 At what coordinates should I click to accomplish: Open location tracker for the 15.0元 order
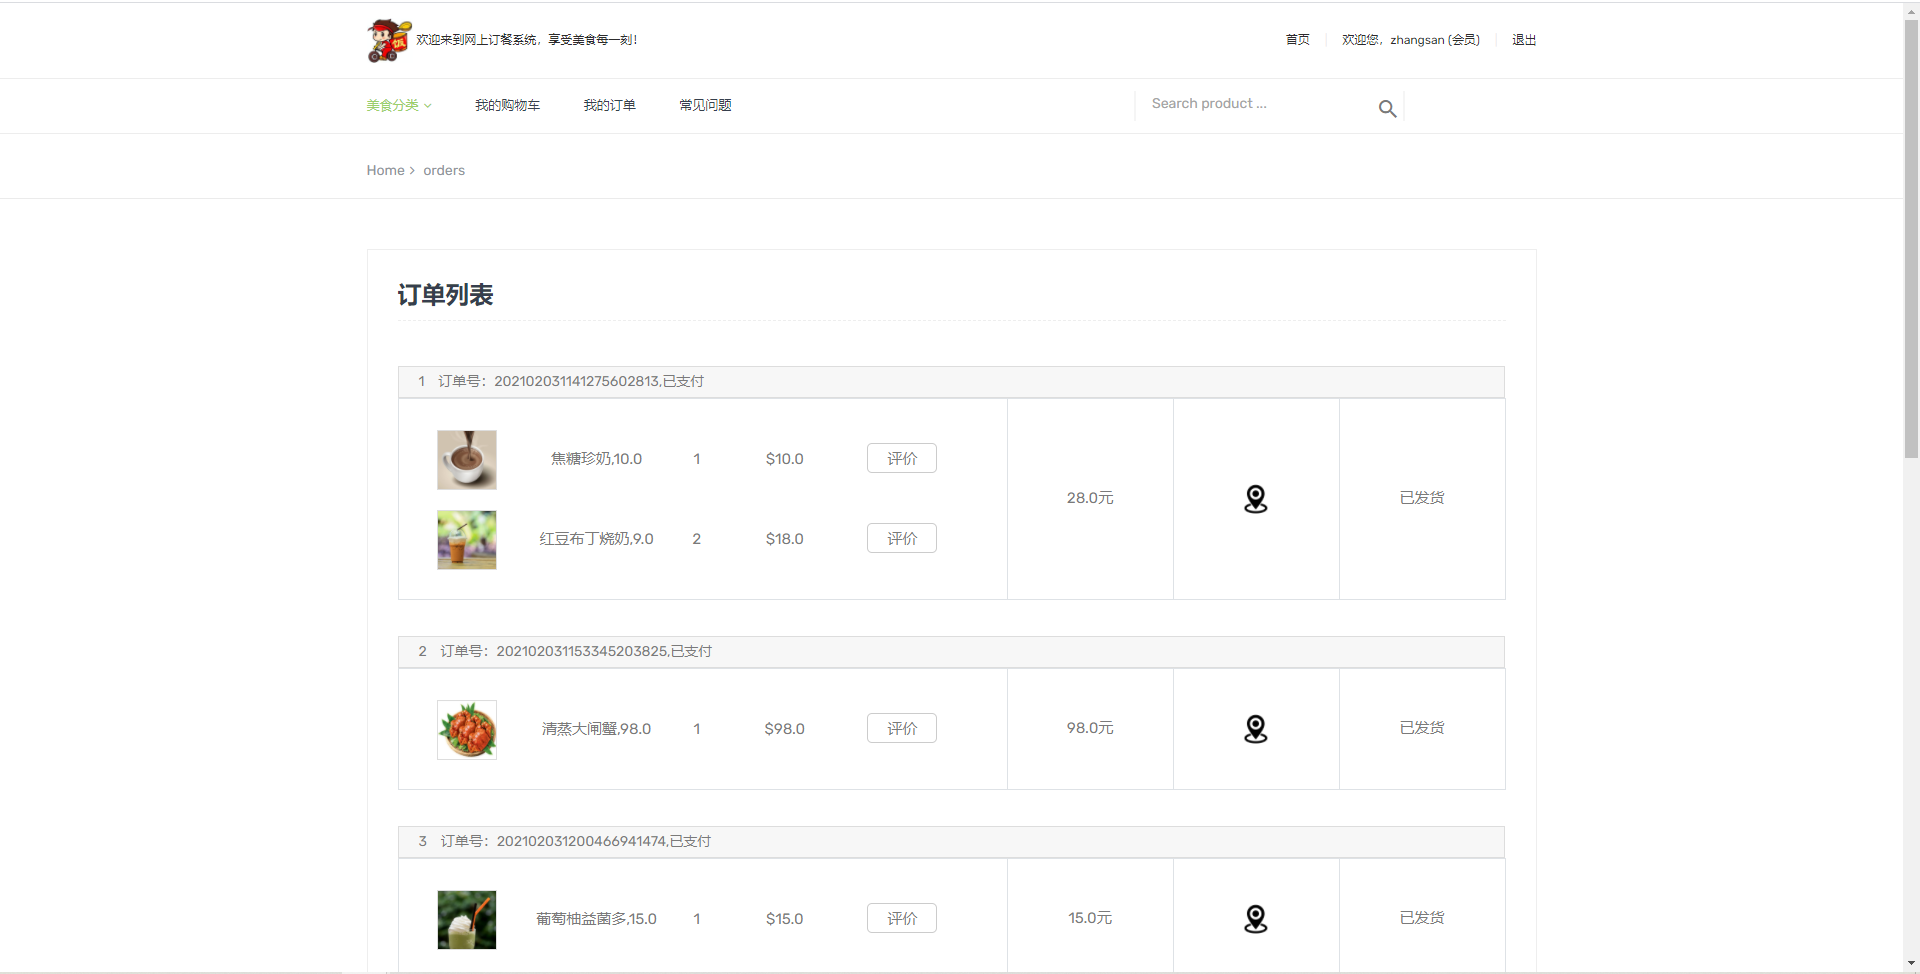1255,918
